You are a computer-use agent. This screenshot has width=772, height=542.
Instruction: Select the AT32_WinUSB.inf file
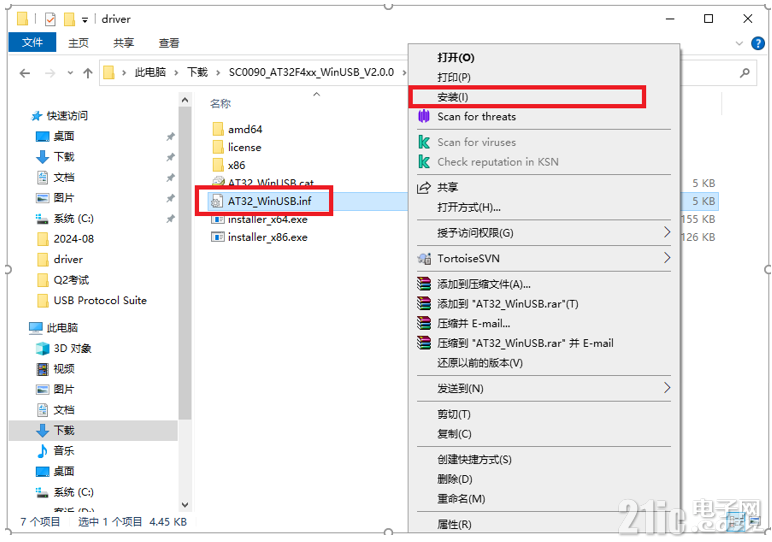pyautogui.click(x=269, y=201)
